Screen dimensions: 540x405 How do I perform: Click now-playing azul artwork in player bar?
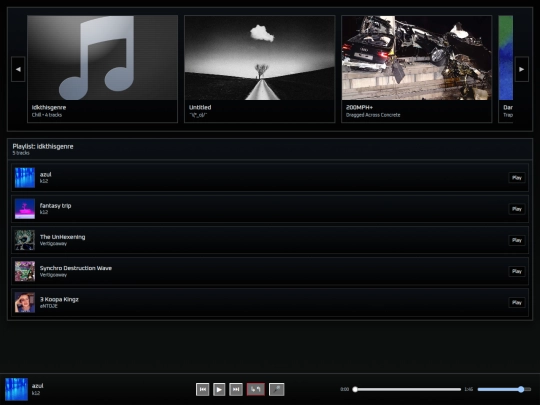tap(16, 390)
